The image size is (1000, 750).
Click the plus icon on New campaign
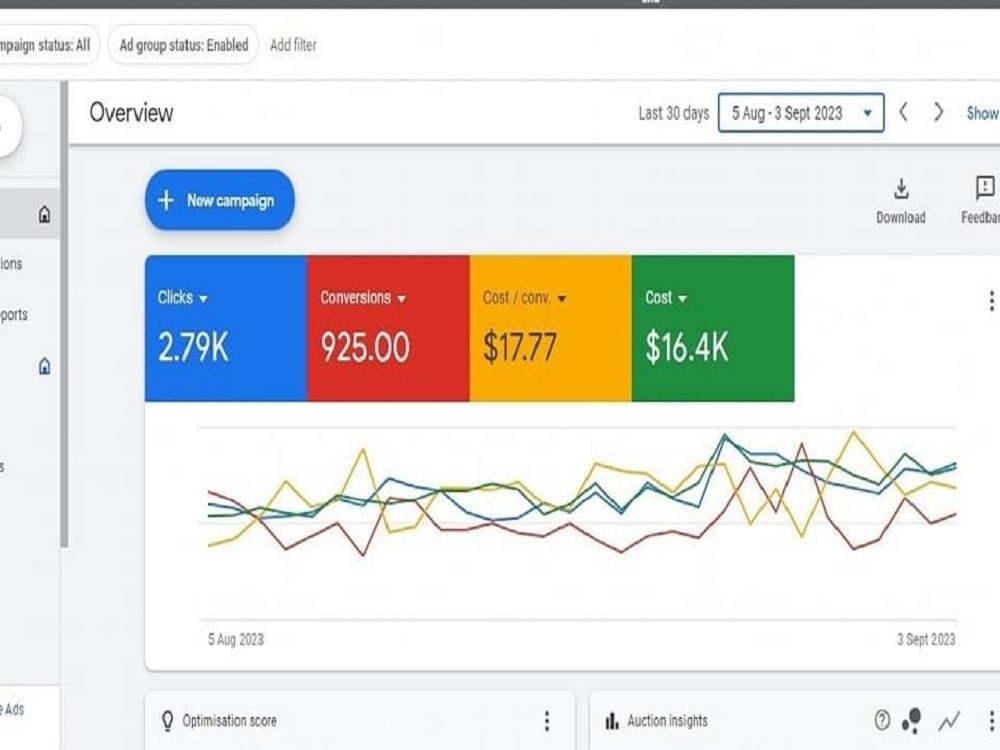166,200
